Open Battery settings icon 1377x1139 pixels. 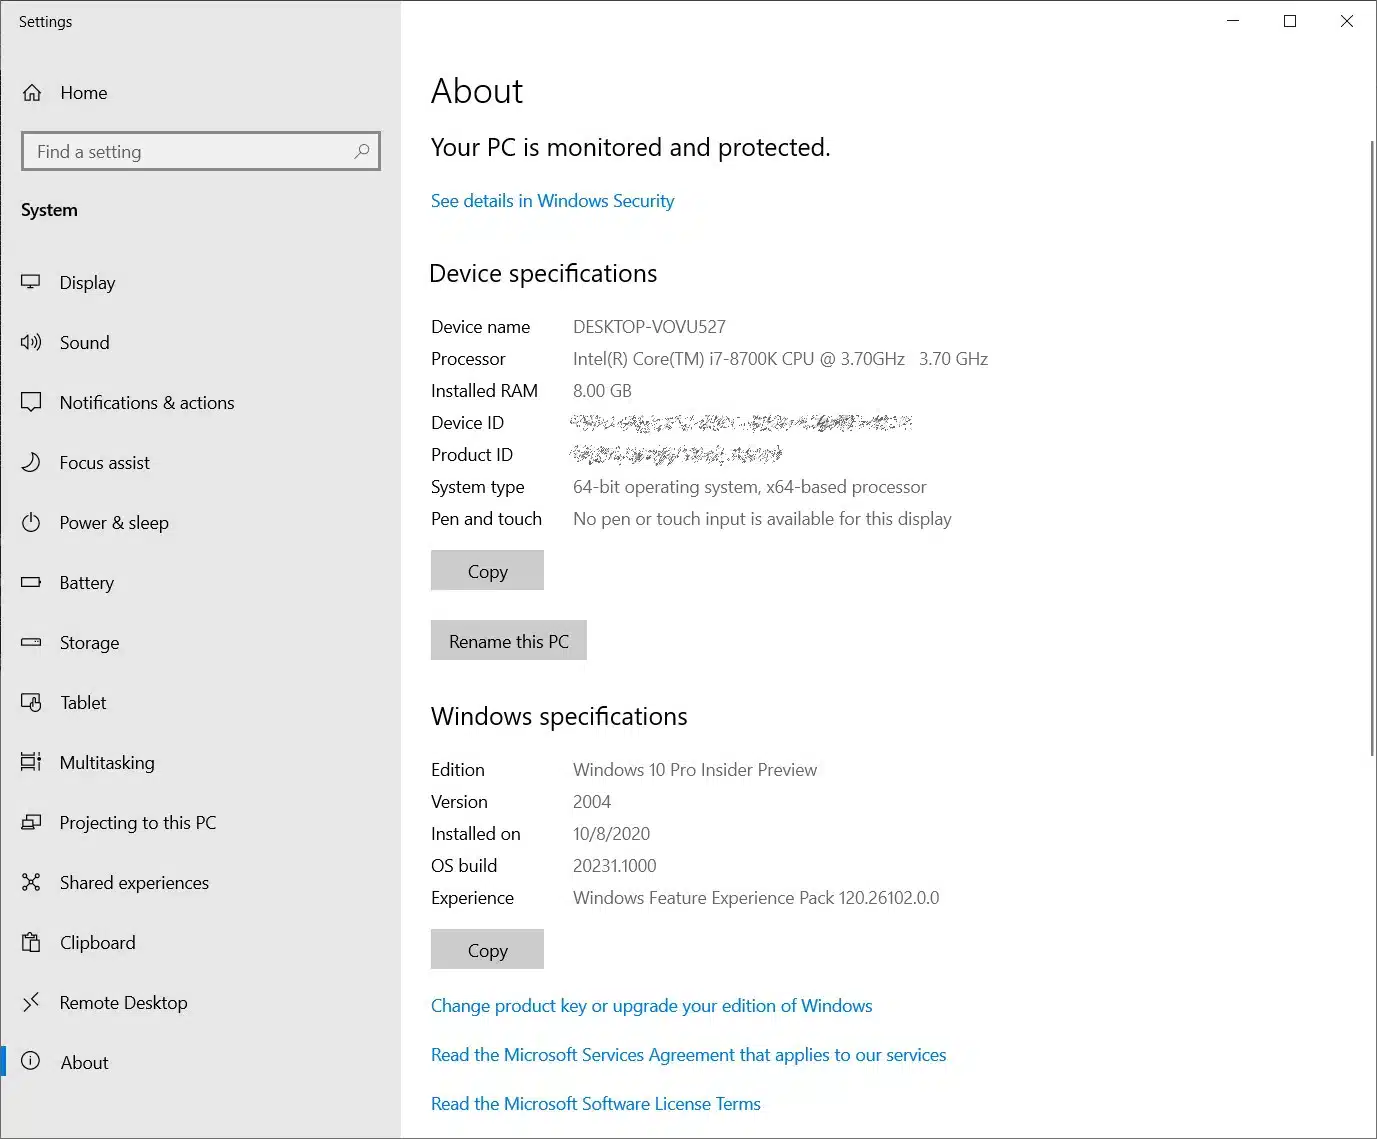tap(31, 582)
